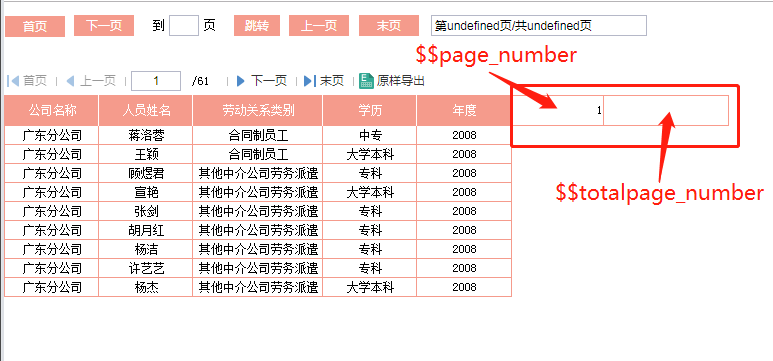773x361 pixels.
Task: Click the toolbar current page box showing 1
Action: (x=156, y=81)
